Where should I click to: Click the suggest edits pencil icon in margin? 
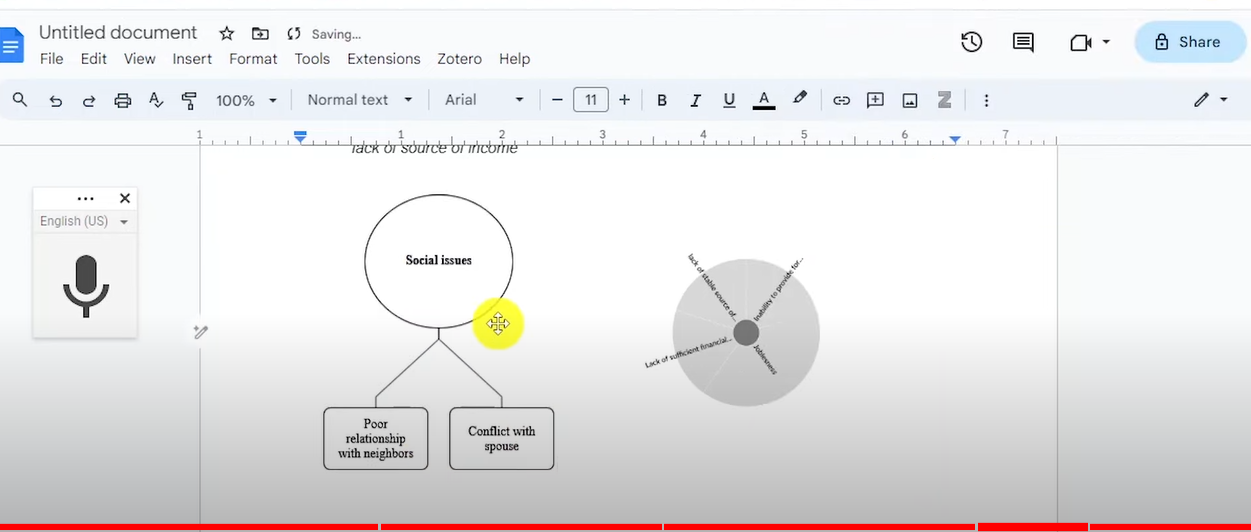pyautogui.click(x=201, y=332)
